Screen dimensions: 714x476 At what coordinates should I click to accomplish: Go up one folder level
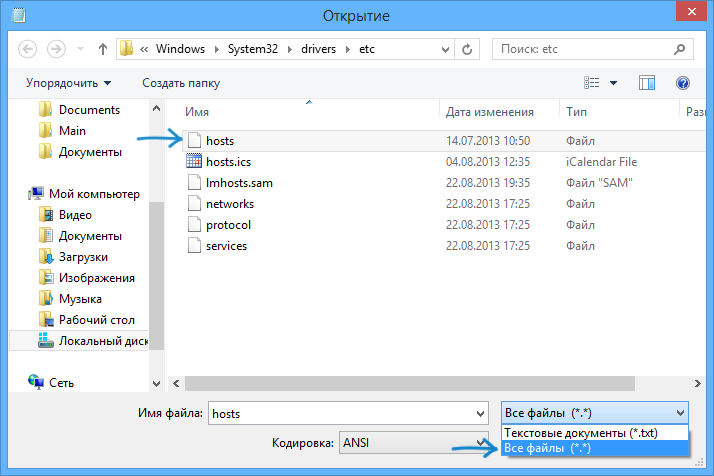103,49
